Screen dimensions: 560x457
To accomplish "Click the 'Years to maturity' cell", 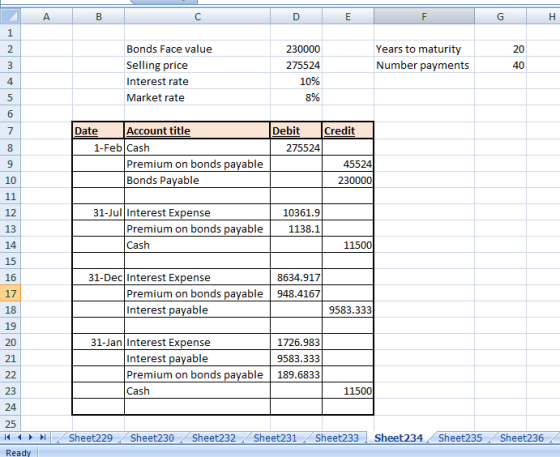I will tap(424, 49).
